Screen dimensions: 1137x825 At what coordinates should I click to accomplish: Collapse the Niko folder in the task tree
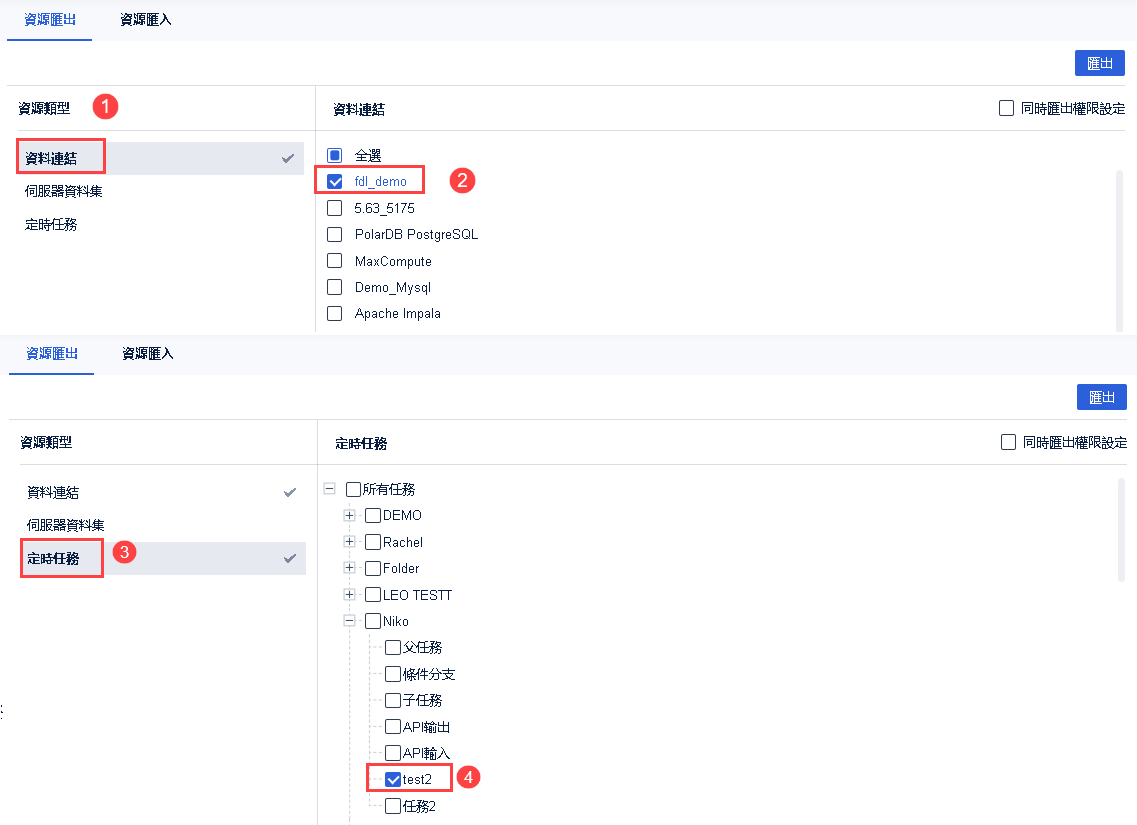click(349, 621)
